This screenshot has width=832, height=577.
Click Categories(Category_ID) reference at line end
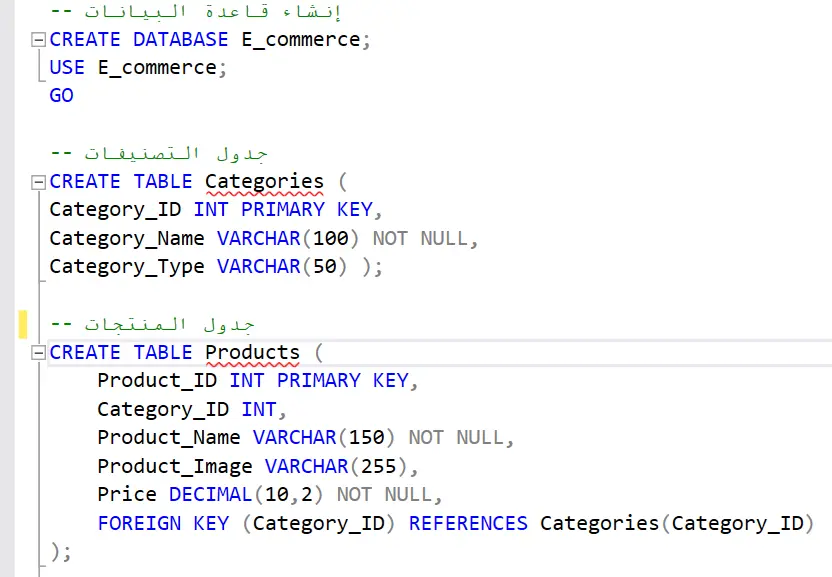click(x=677, y=524)
